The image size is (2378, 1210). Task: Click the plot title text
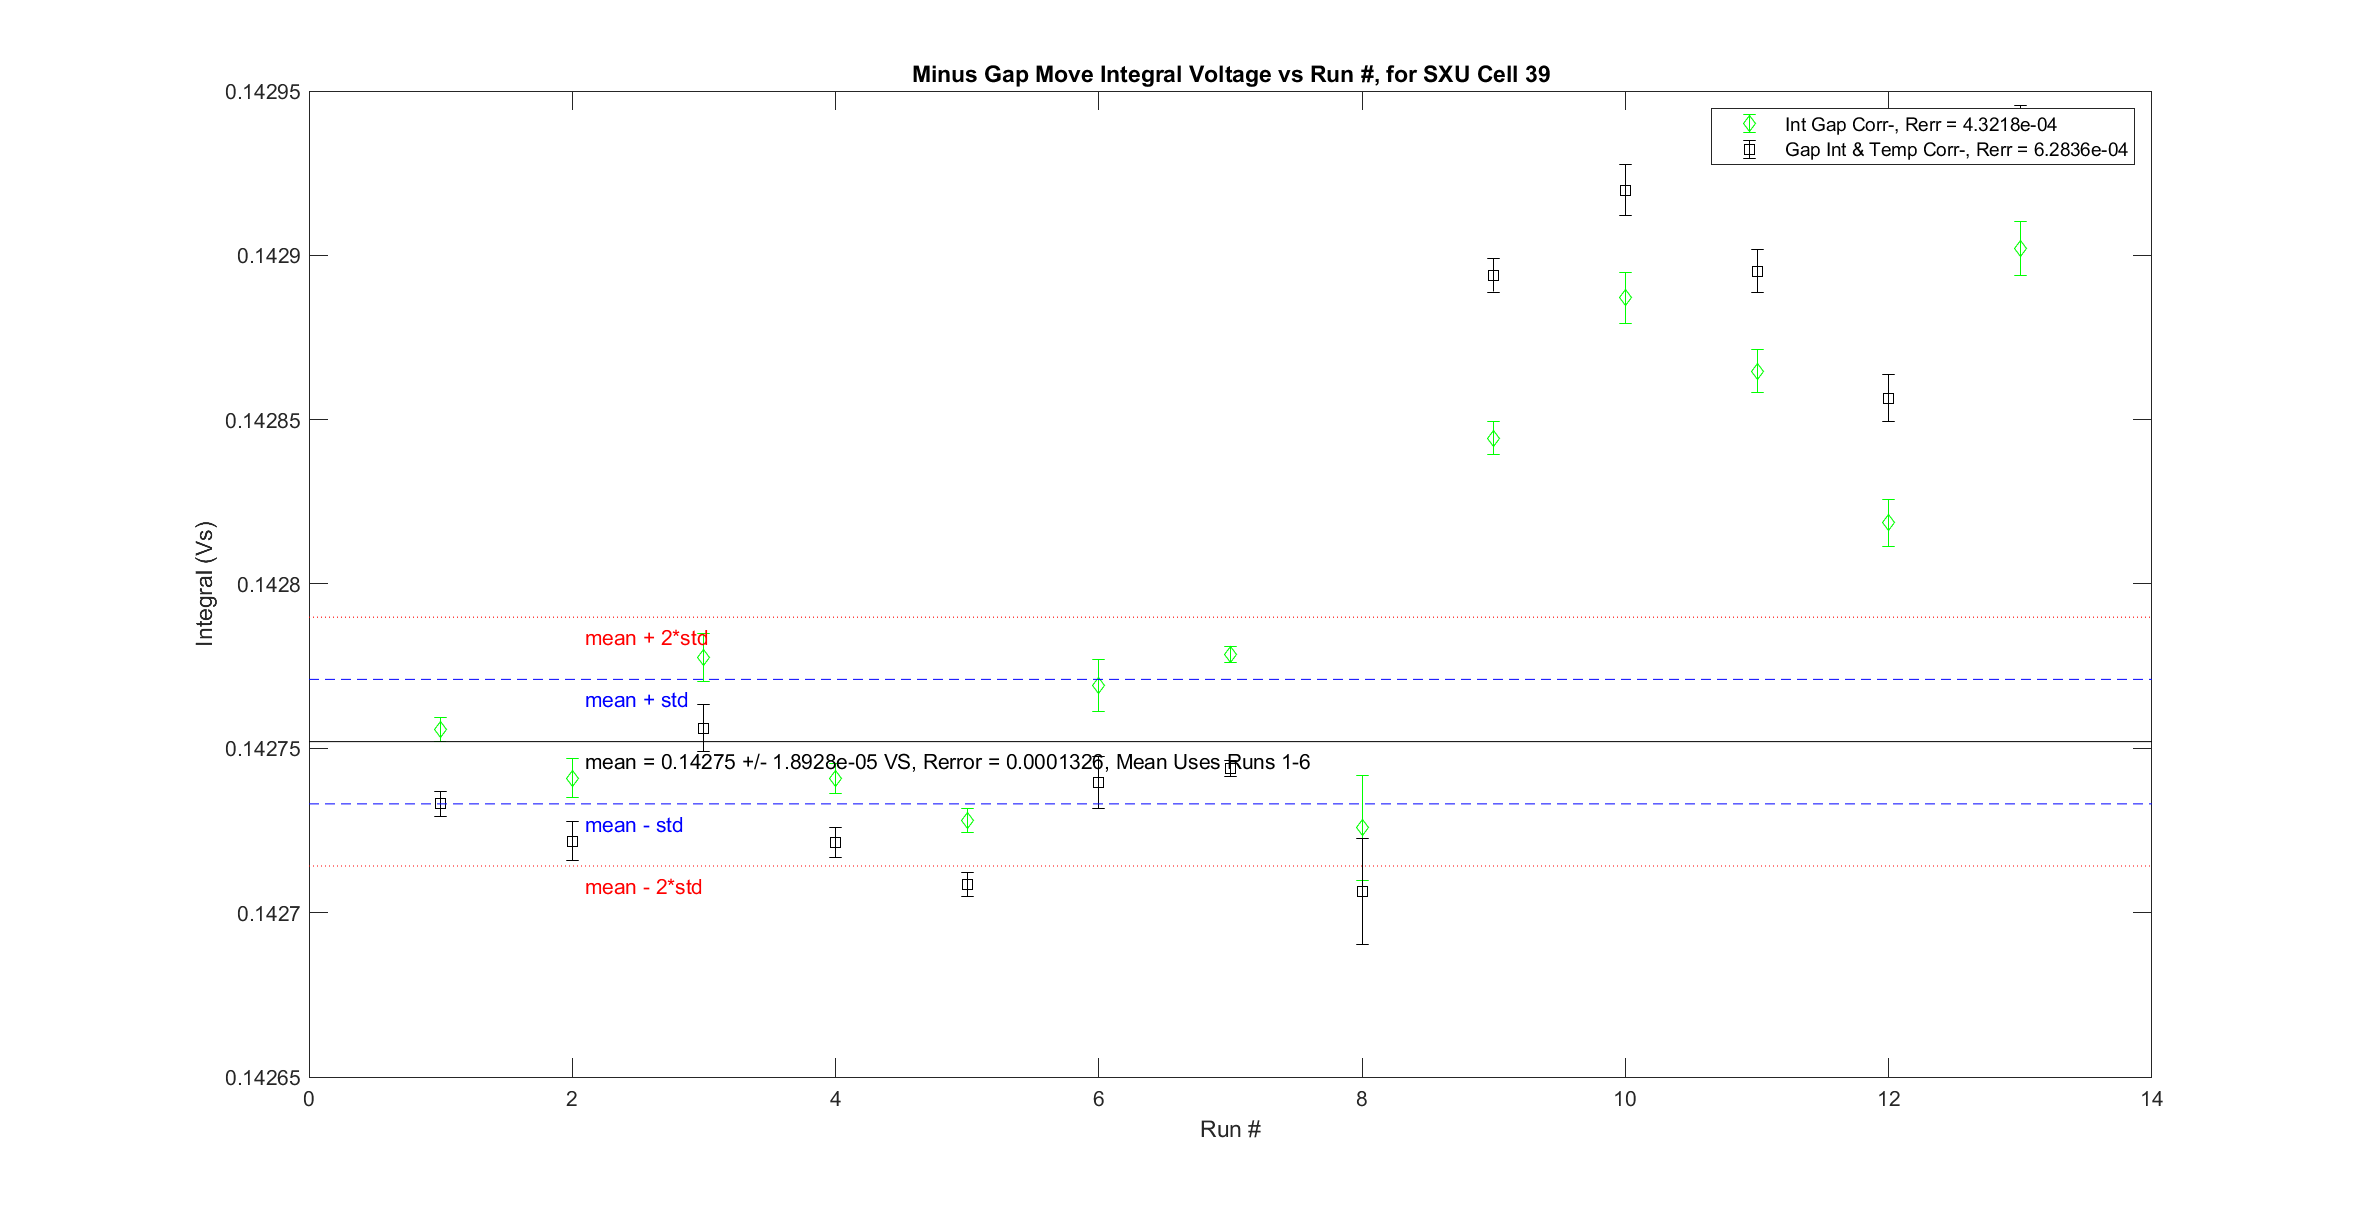(x=1230, y=75)
